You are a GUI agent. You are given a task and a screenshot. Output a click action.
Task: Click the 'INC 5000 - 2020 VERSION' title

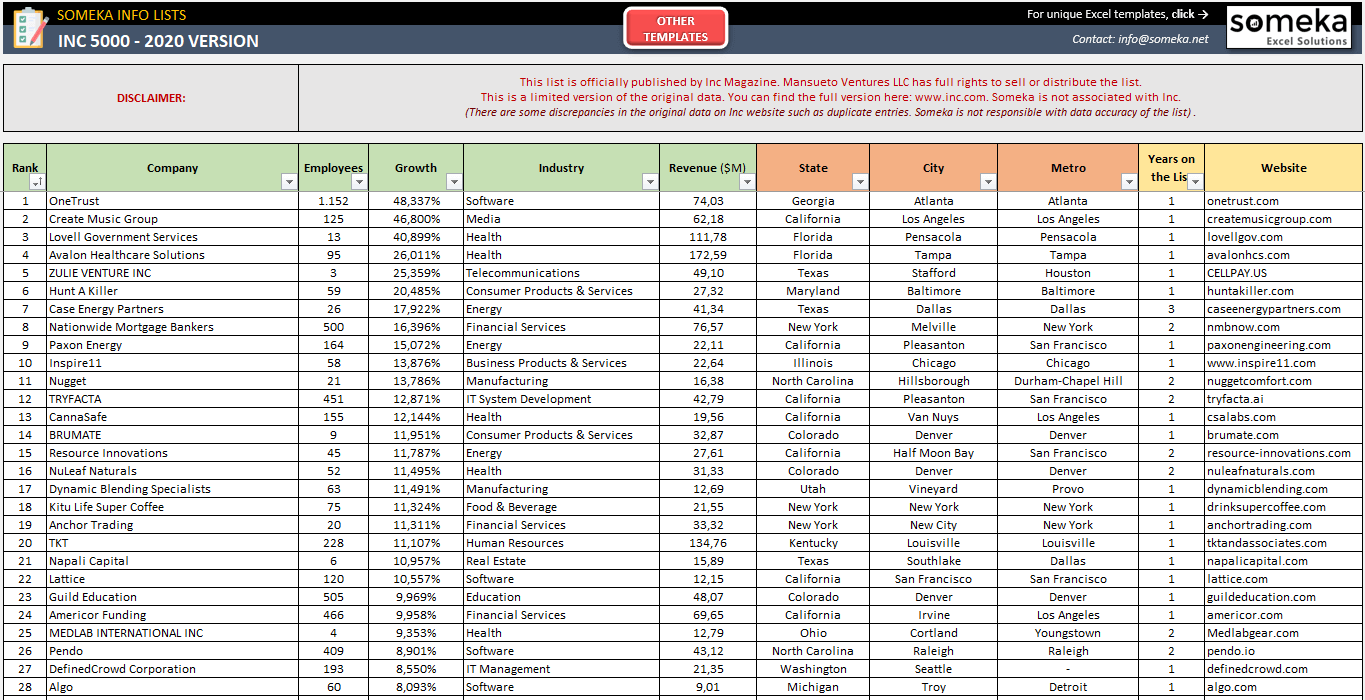click(x=158, y=41)
